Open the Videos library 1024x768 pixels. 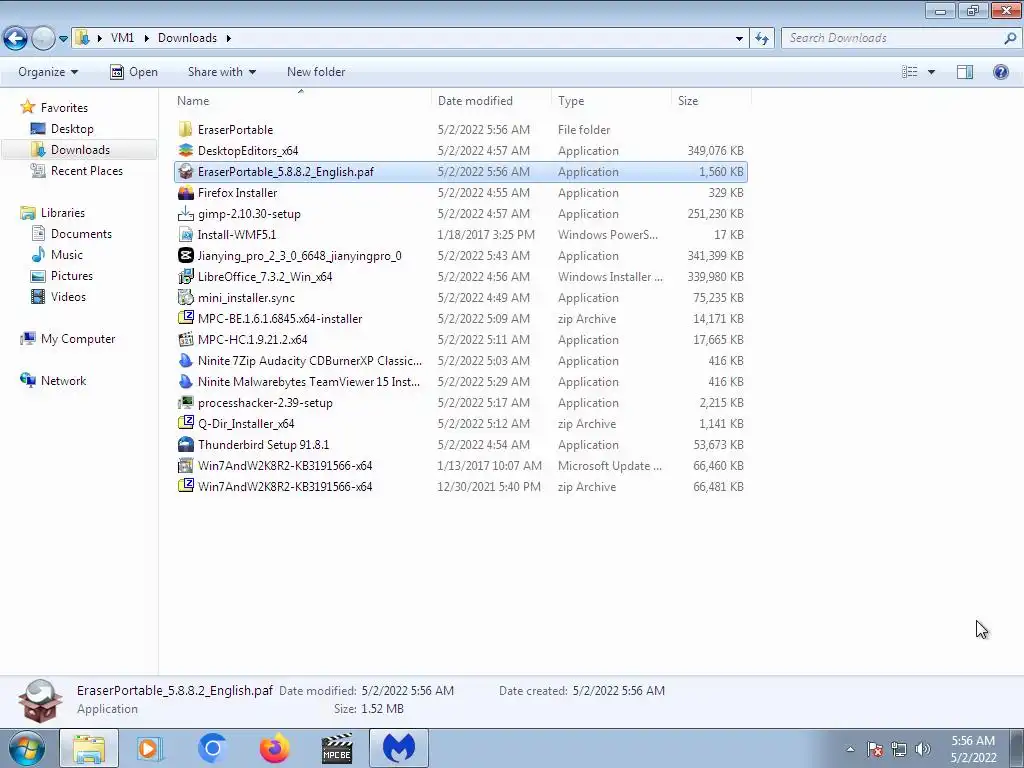point(68,296)
